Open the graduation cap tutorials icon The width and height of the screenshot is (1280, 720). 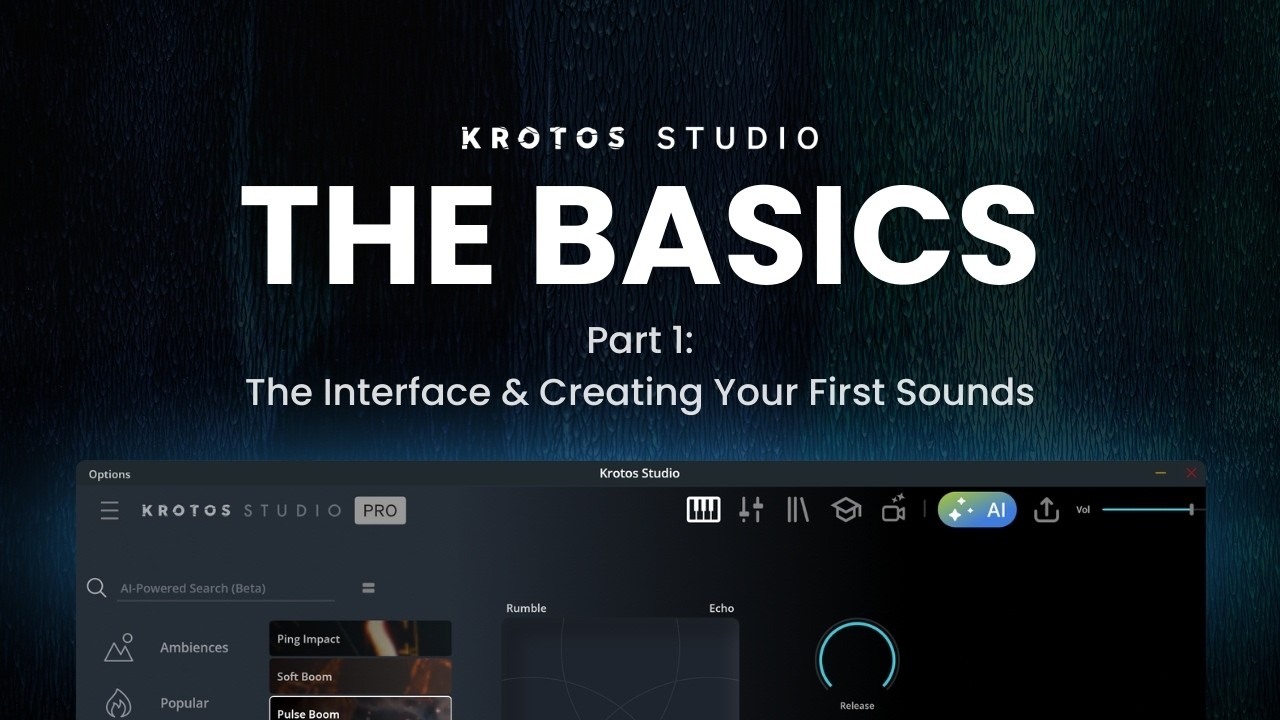[x=846, y=510]
